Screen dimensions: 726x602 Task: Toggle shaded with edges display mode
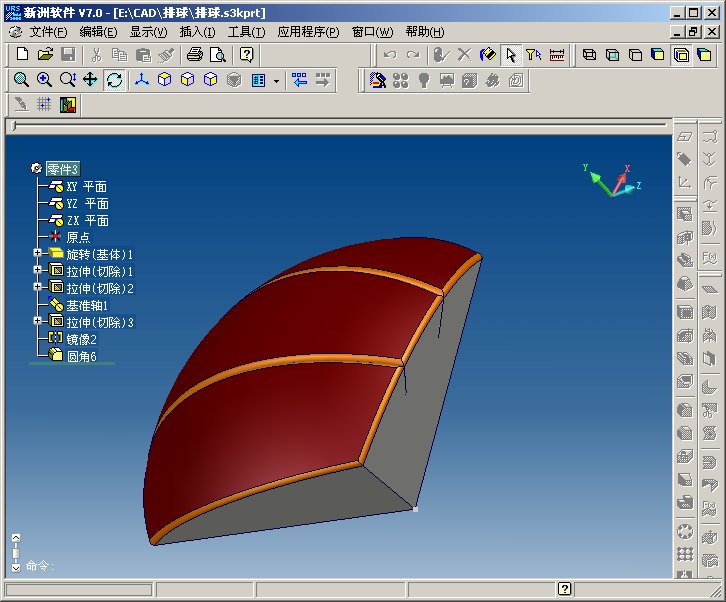click(x=681, y=55)
